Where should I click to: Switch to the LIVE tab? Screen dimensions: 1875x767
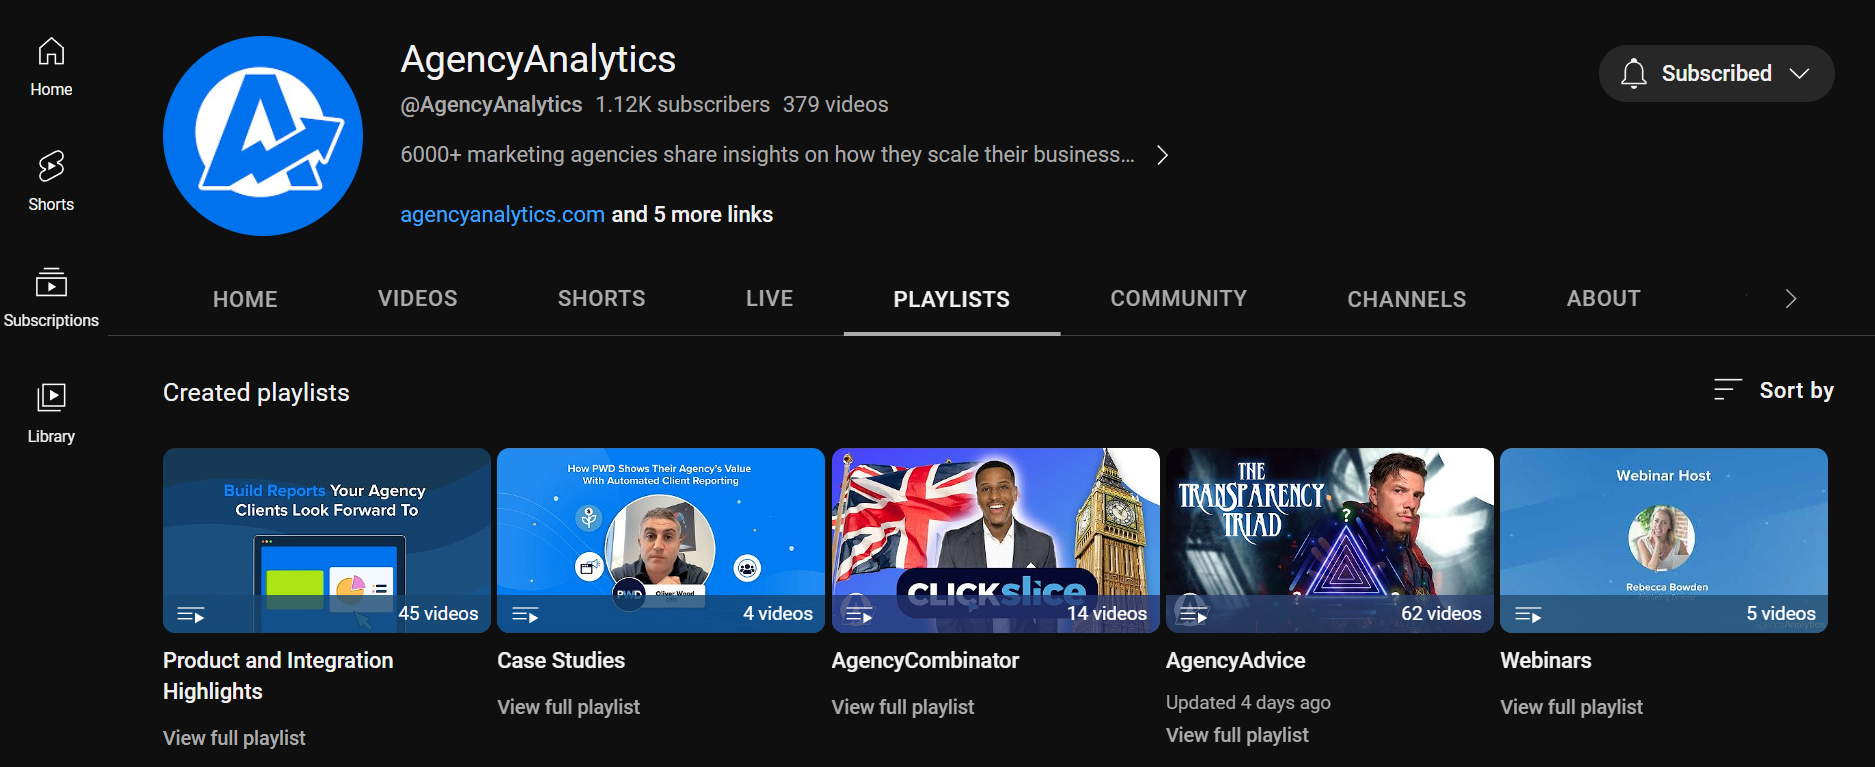pyautogui.click(x=770, y=299)
